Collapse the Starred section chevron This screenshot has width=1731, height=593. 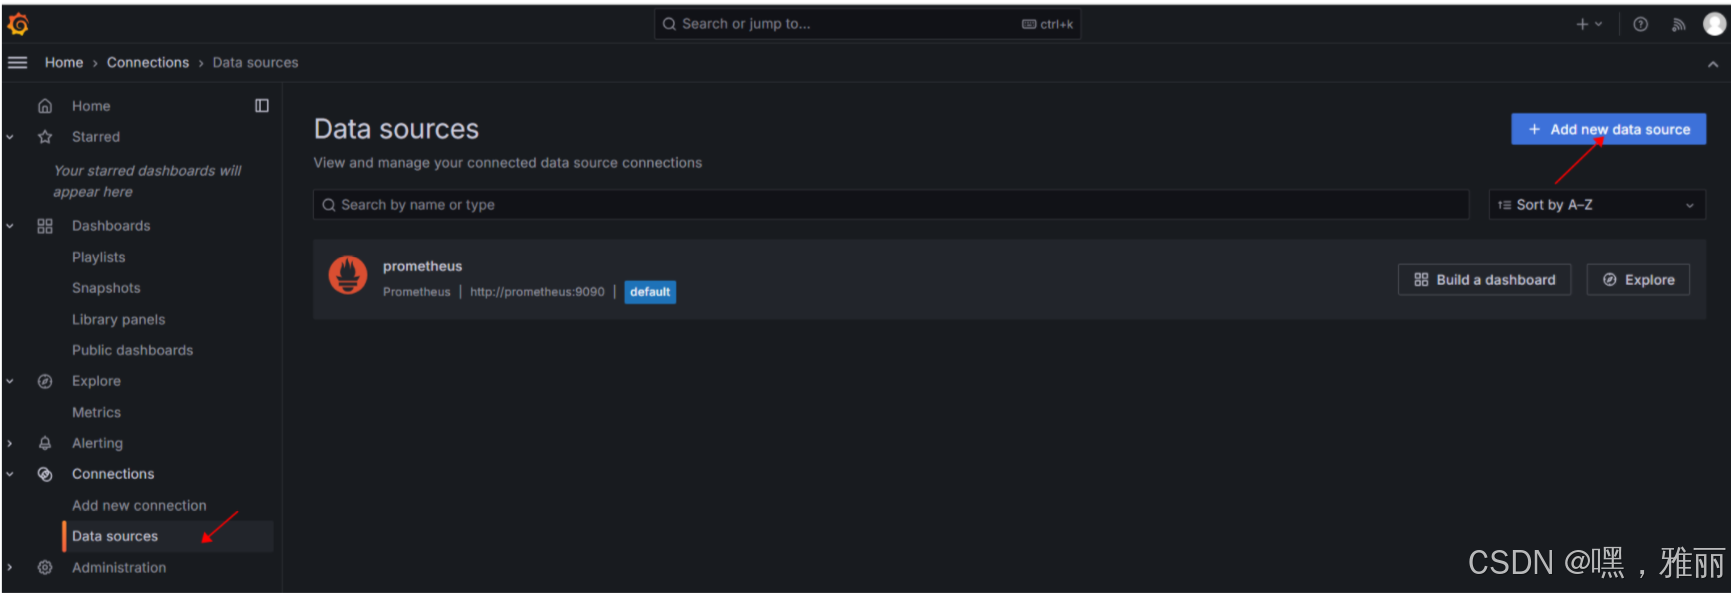click(x=10, y=137)
